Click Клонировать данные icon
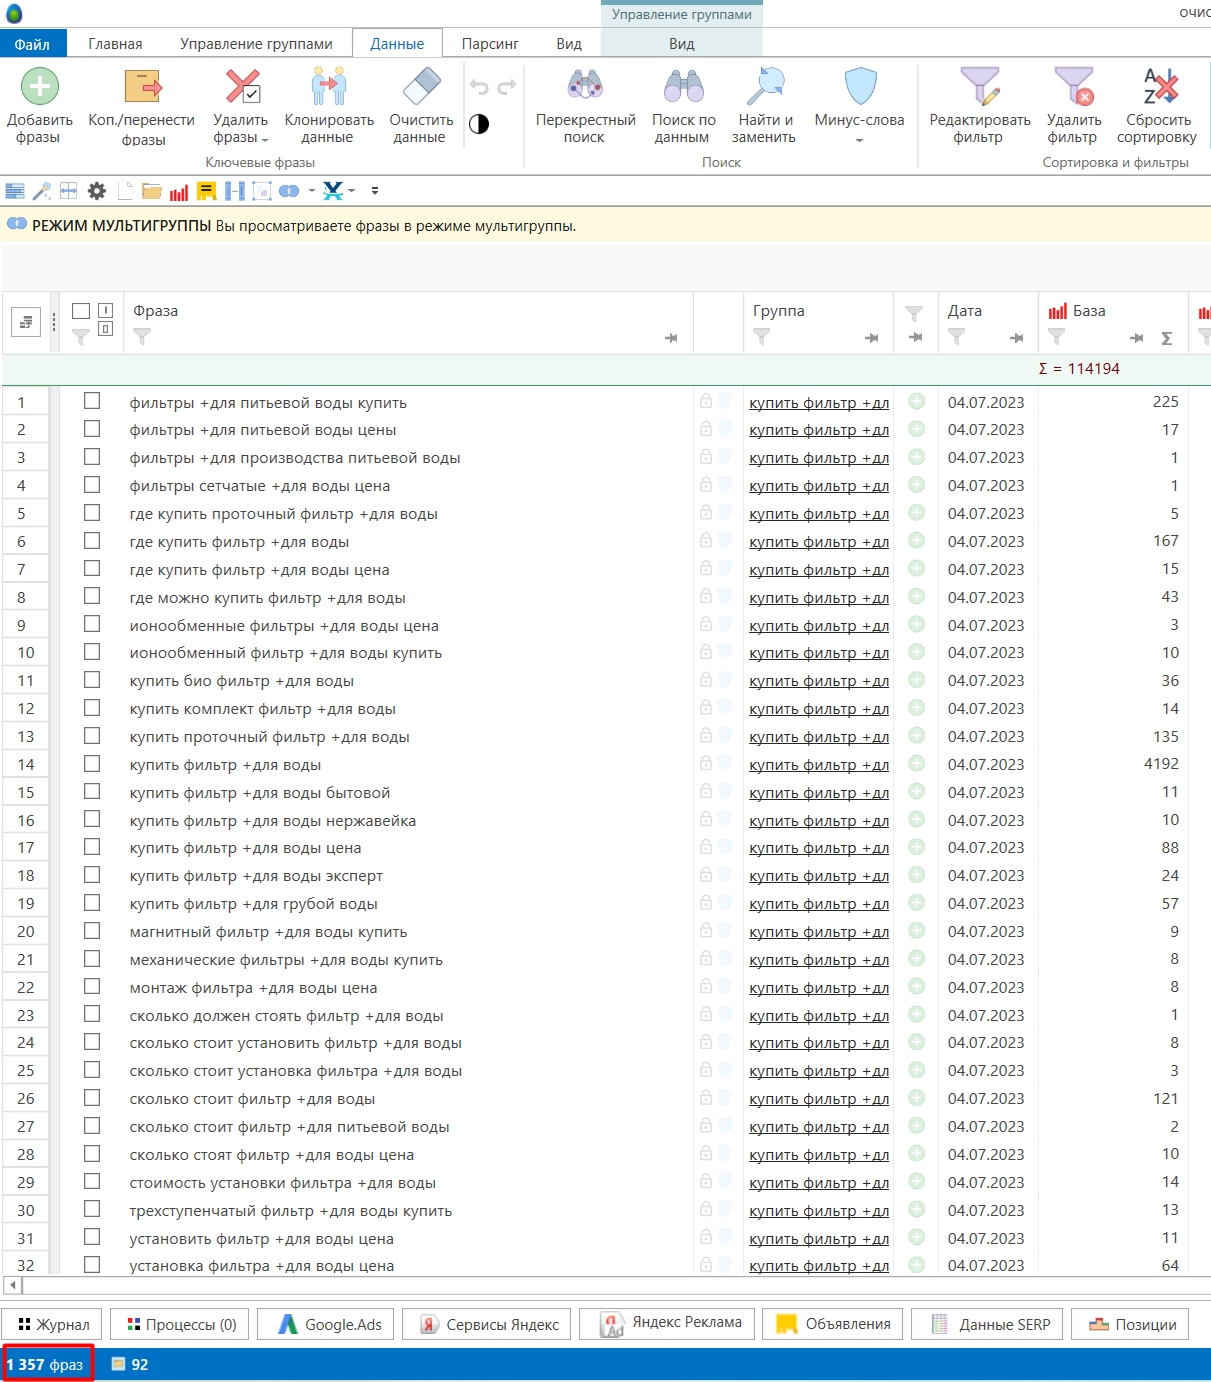This screenshot has width=1211, height=1382. click(x=329, y=88)
